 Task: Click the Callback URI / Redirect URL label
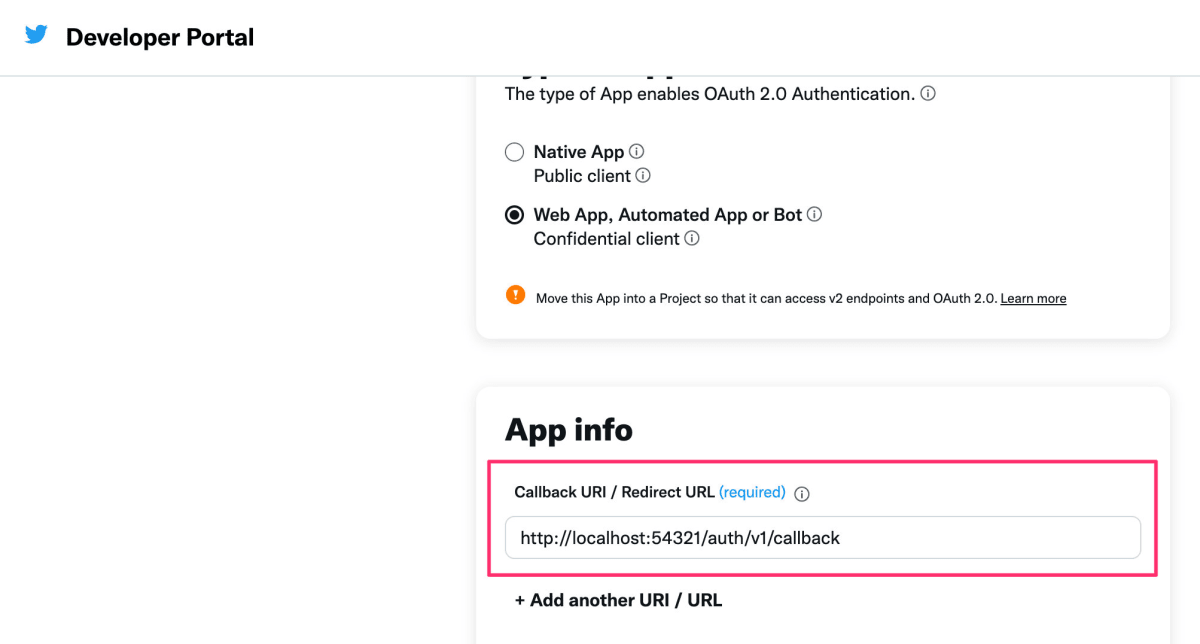614,492
